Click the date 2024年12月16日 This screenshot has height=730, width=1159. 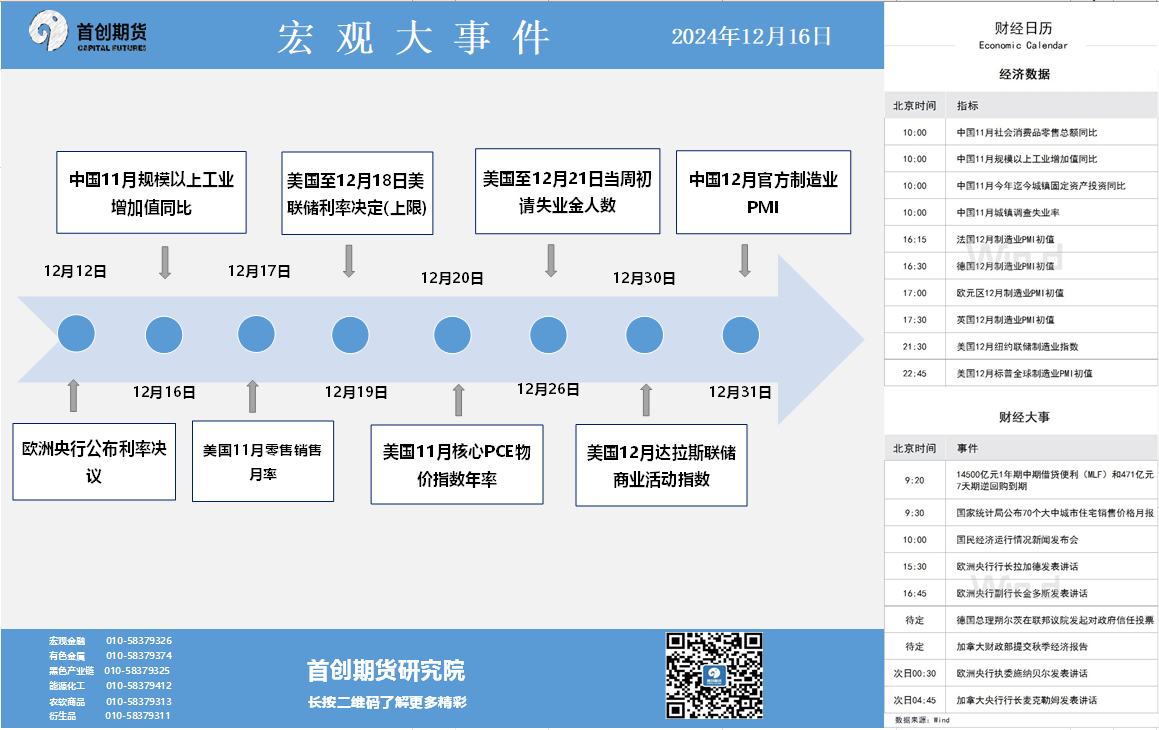coord(751,36)
